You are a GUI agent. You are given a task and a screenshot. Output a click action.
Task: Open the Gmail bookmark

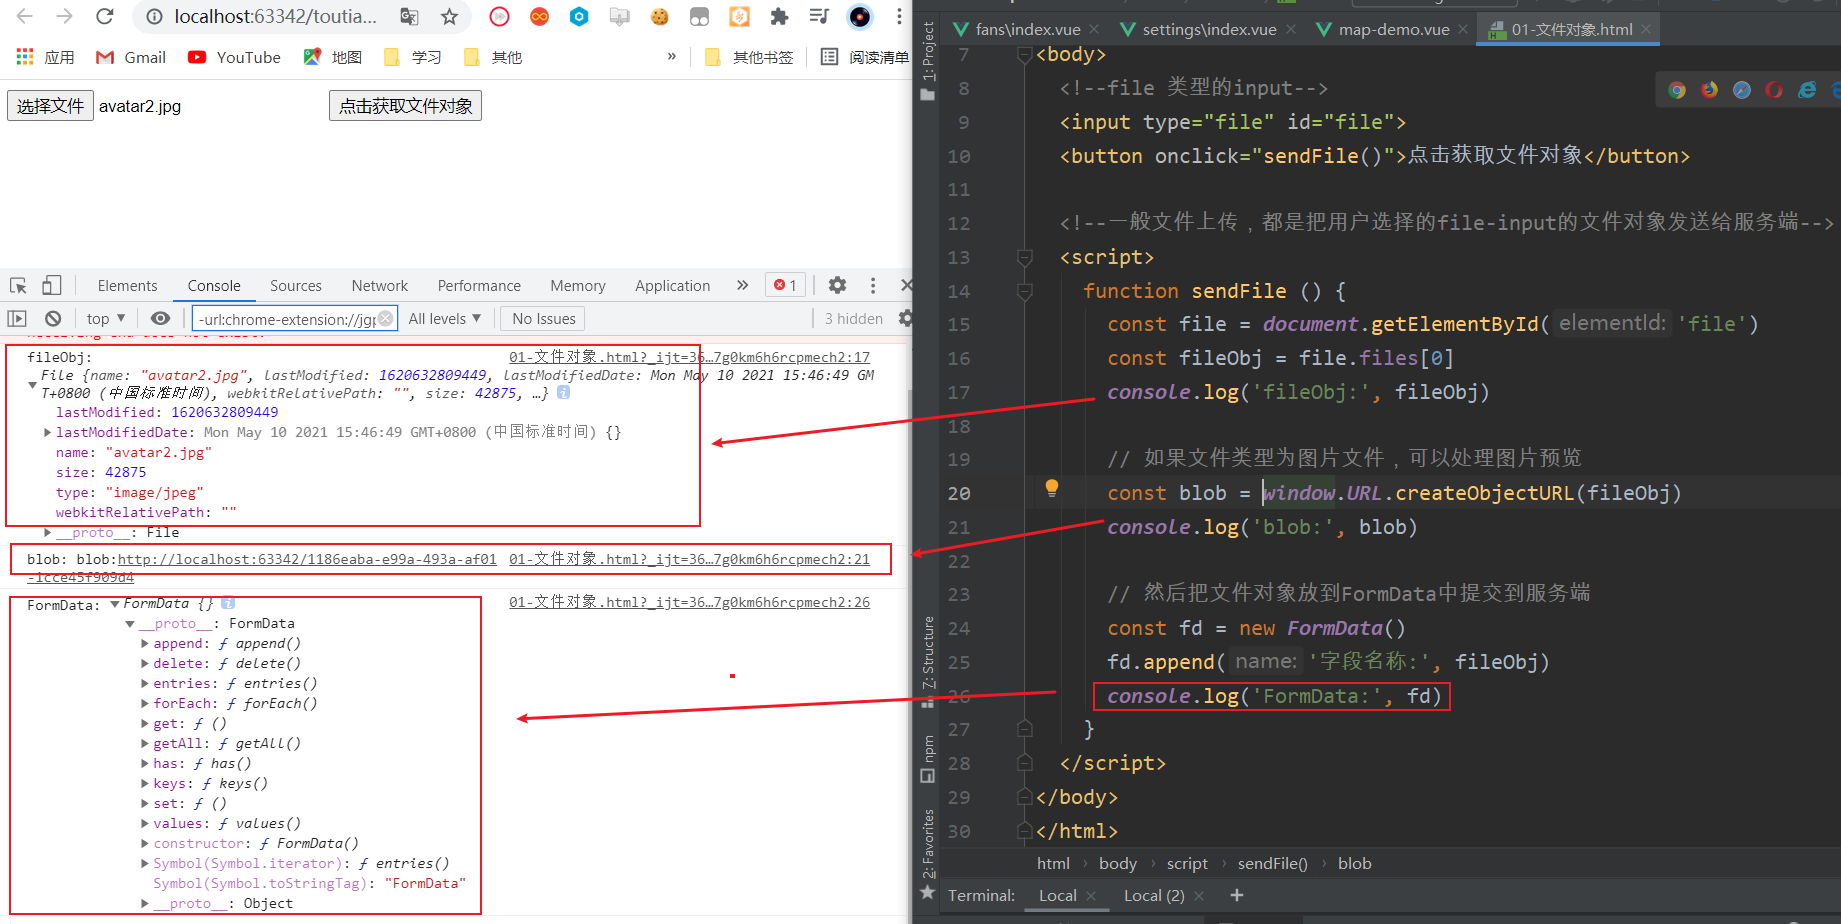coord(131,57)
